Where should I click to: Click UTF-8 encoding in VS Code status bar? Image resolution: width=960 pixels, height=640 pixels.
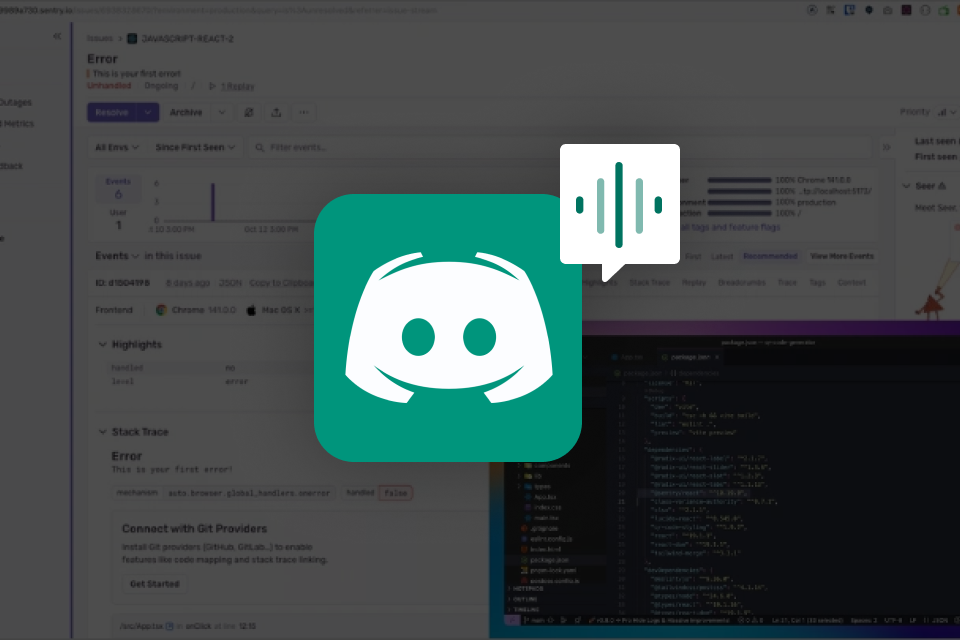click(893, 620)
